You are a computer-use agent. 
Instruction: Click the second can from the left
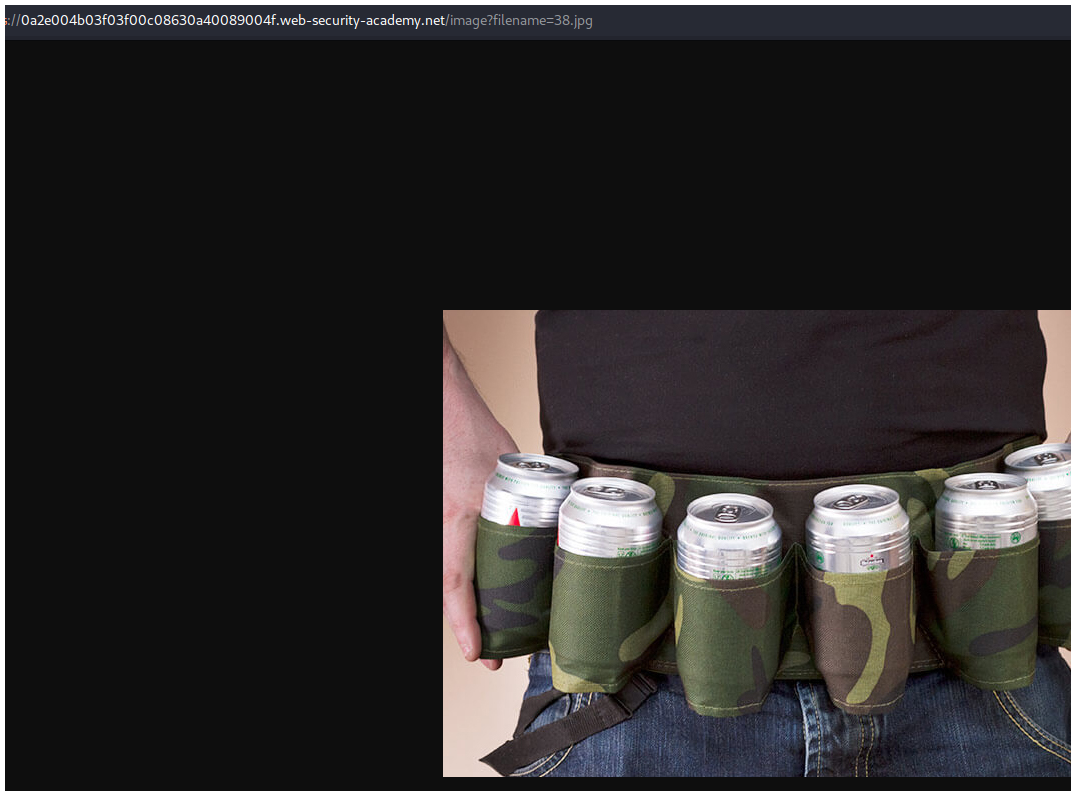coord(609,518)
